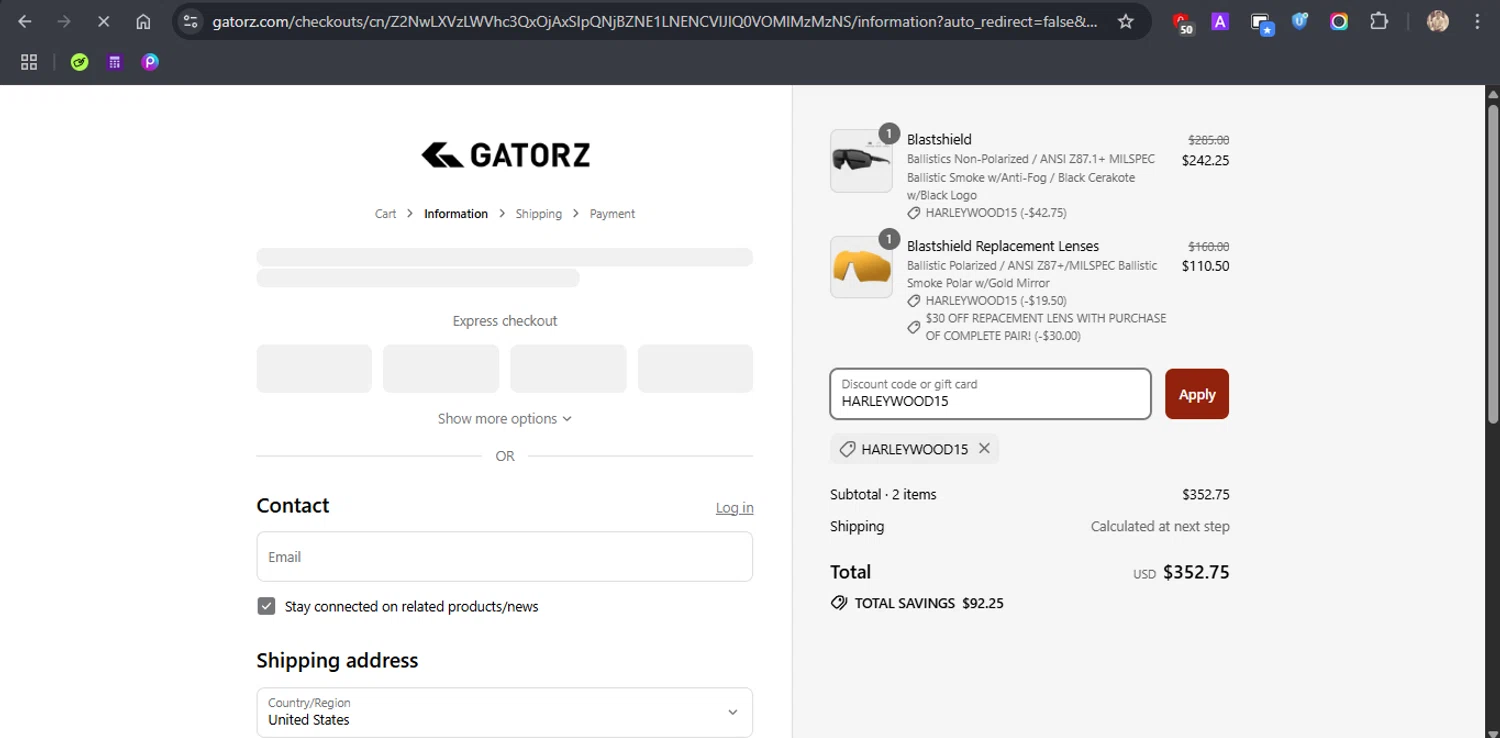Open the Country/Region dropdown
The height and width of the screenshot is (738, 1500).
coord(504,712)
